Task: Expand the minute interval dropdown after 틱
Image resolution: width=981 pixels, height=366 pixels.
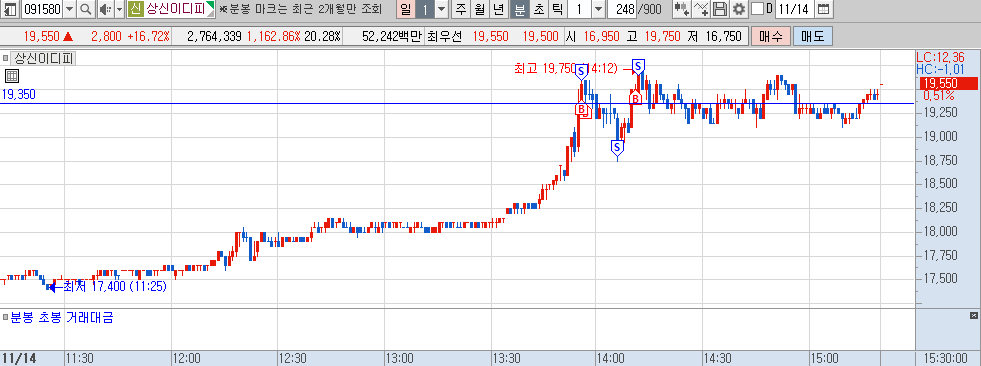Action: click(x=598, y=9)
